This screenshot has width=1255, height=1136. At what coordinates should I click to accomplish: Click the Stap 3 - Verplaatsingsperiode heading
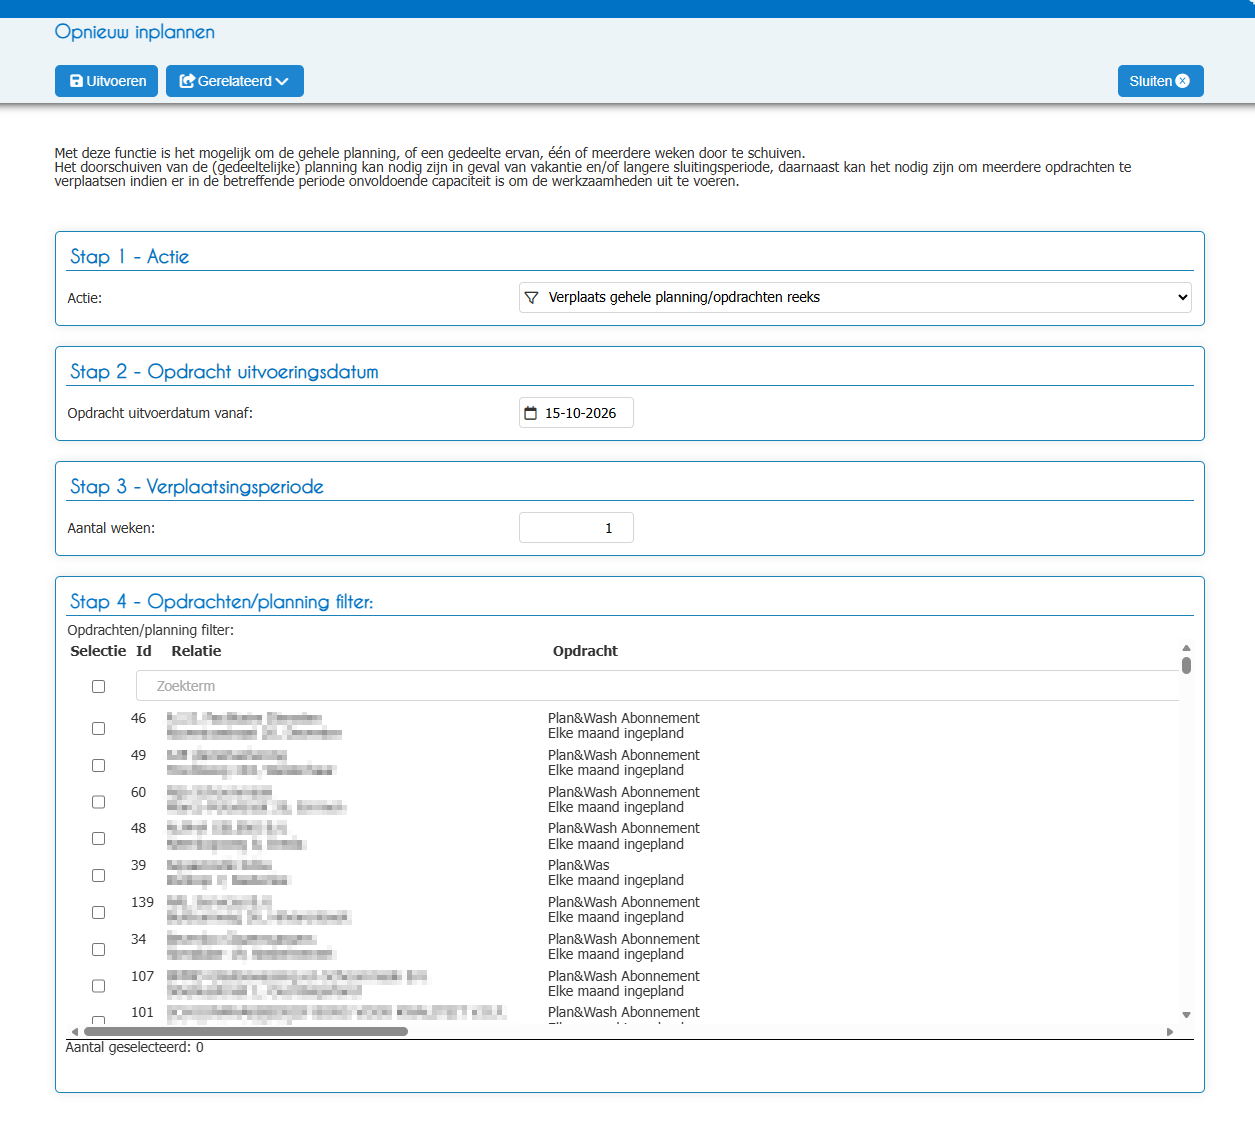click(197, 487)
